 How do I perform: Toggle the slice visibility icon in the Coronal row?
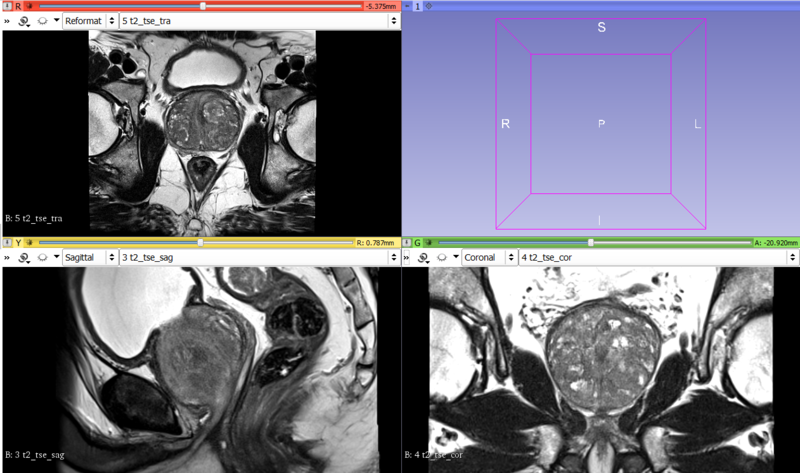coord(442,258)
